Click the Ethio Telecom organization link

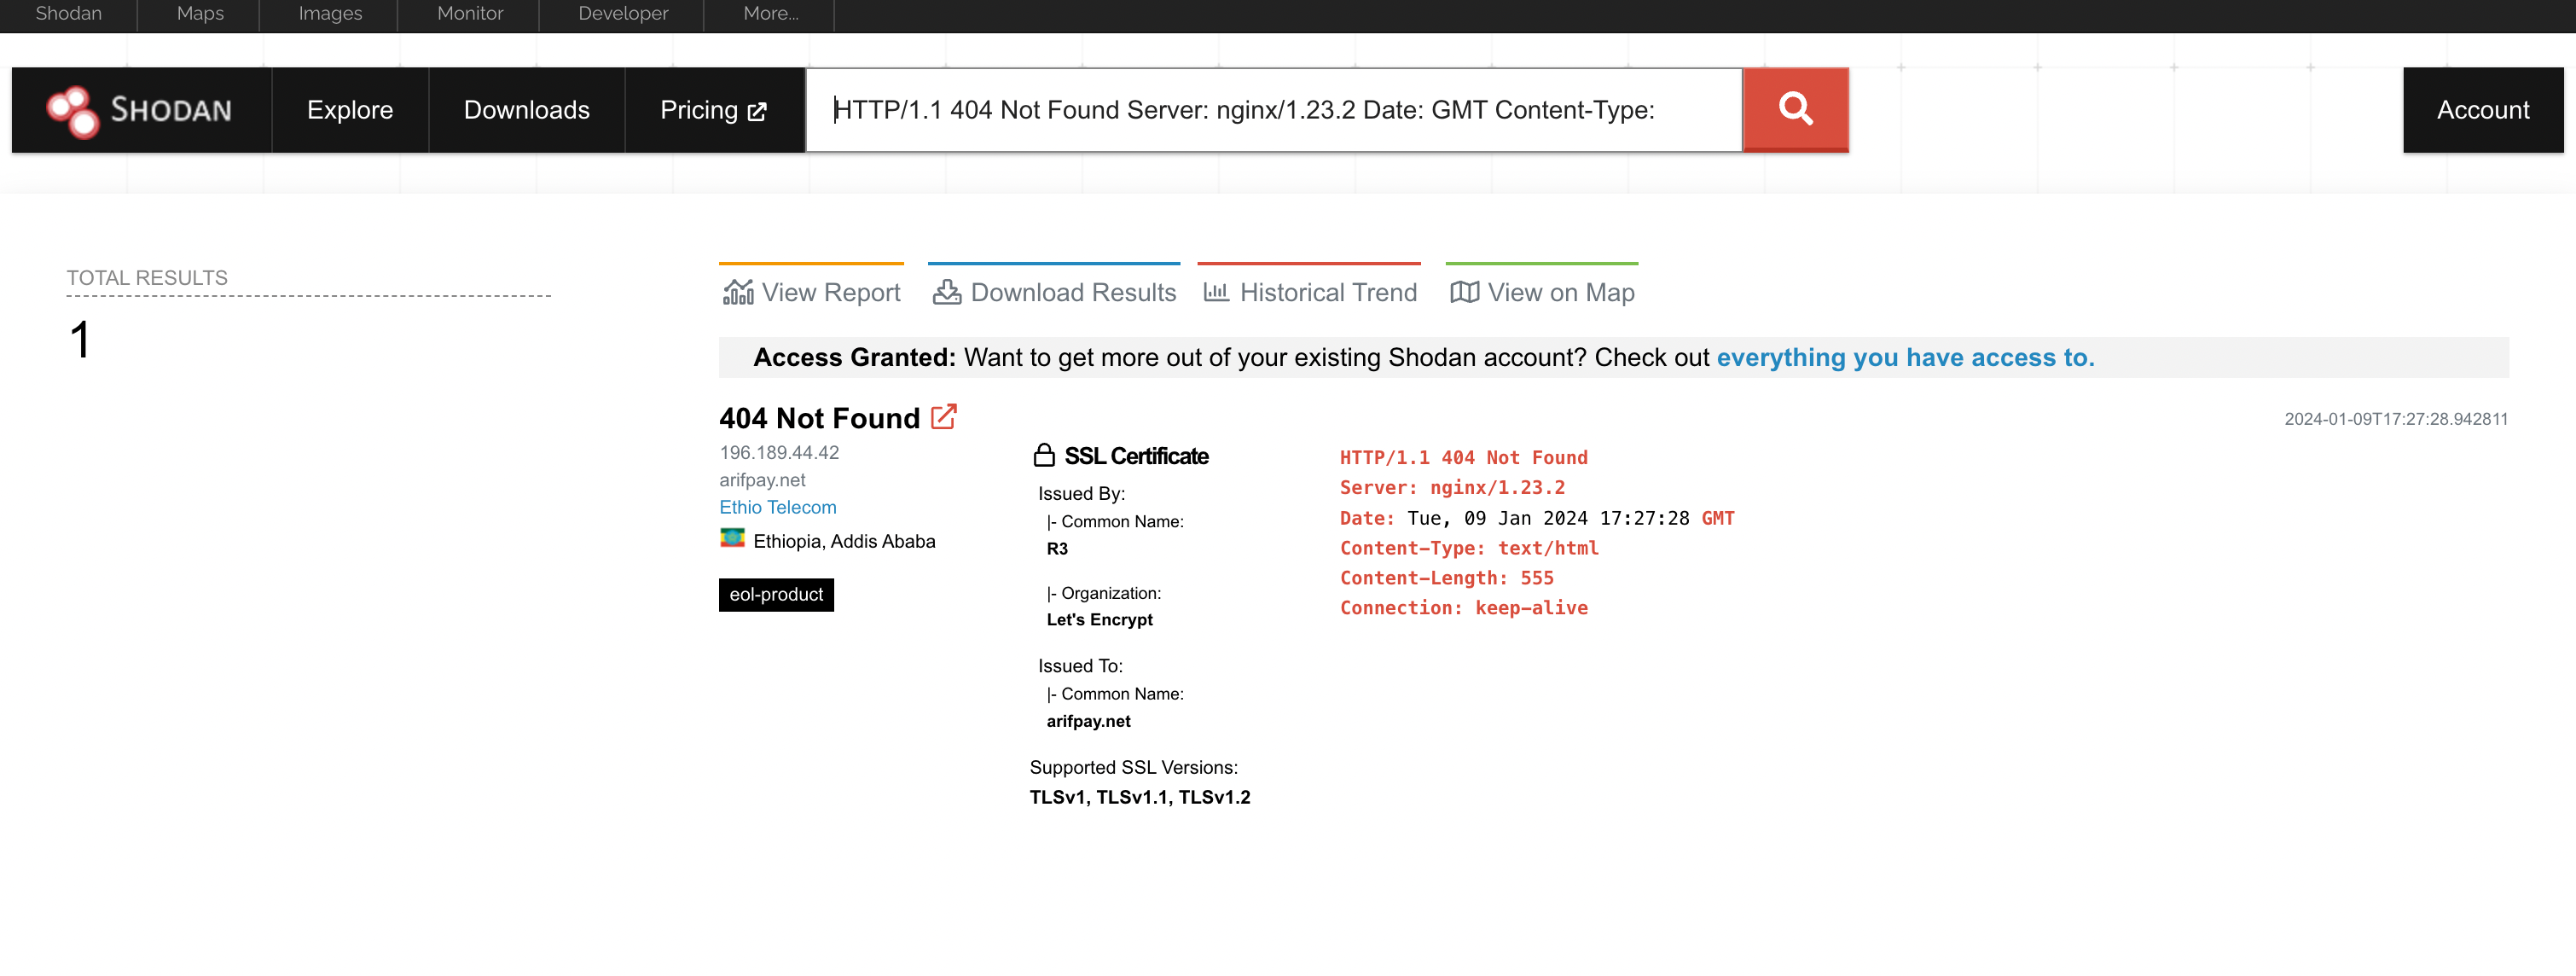point(778,507)
